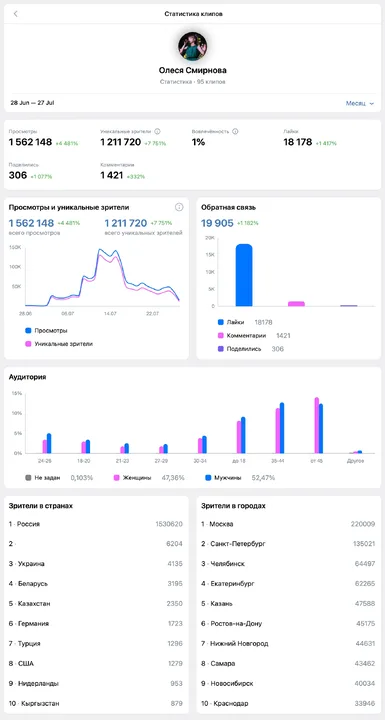Click the Казахстан country row
The image size is (385, 720).
(x=96, y=603)
